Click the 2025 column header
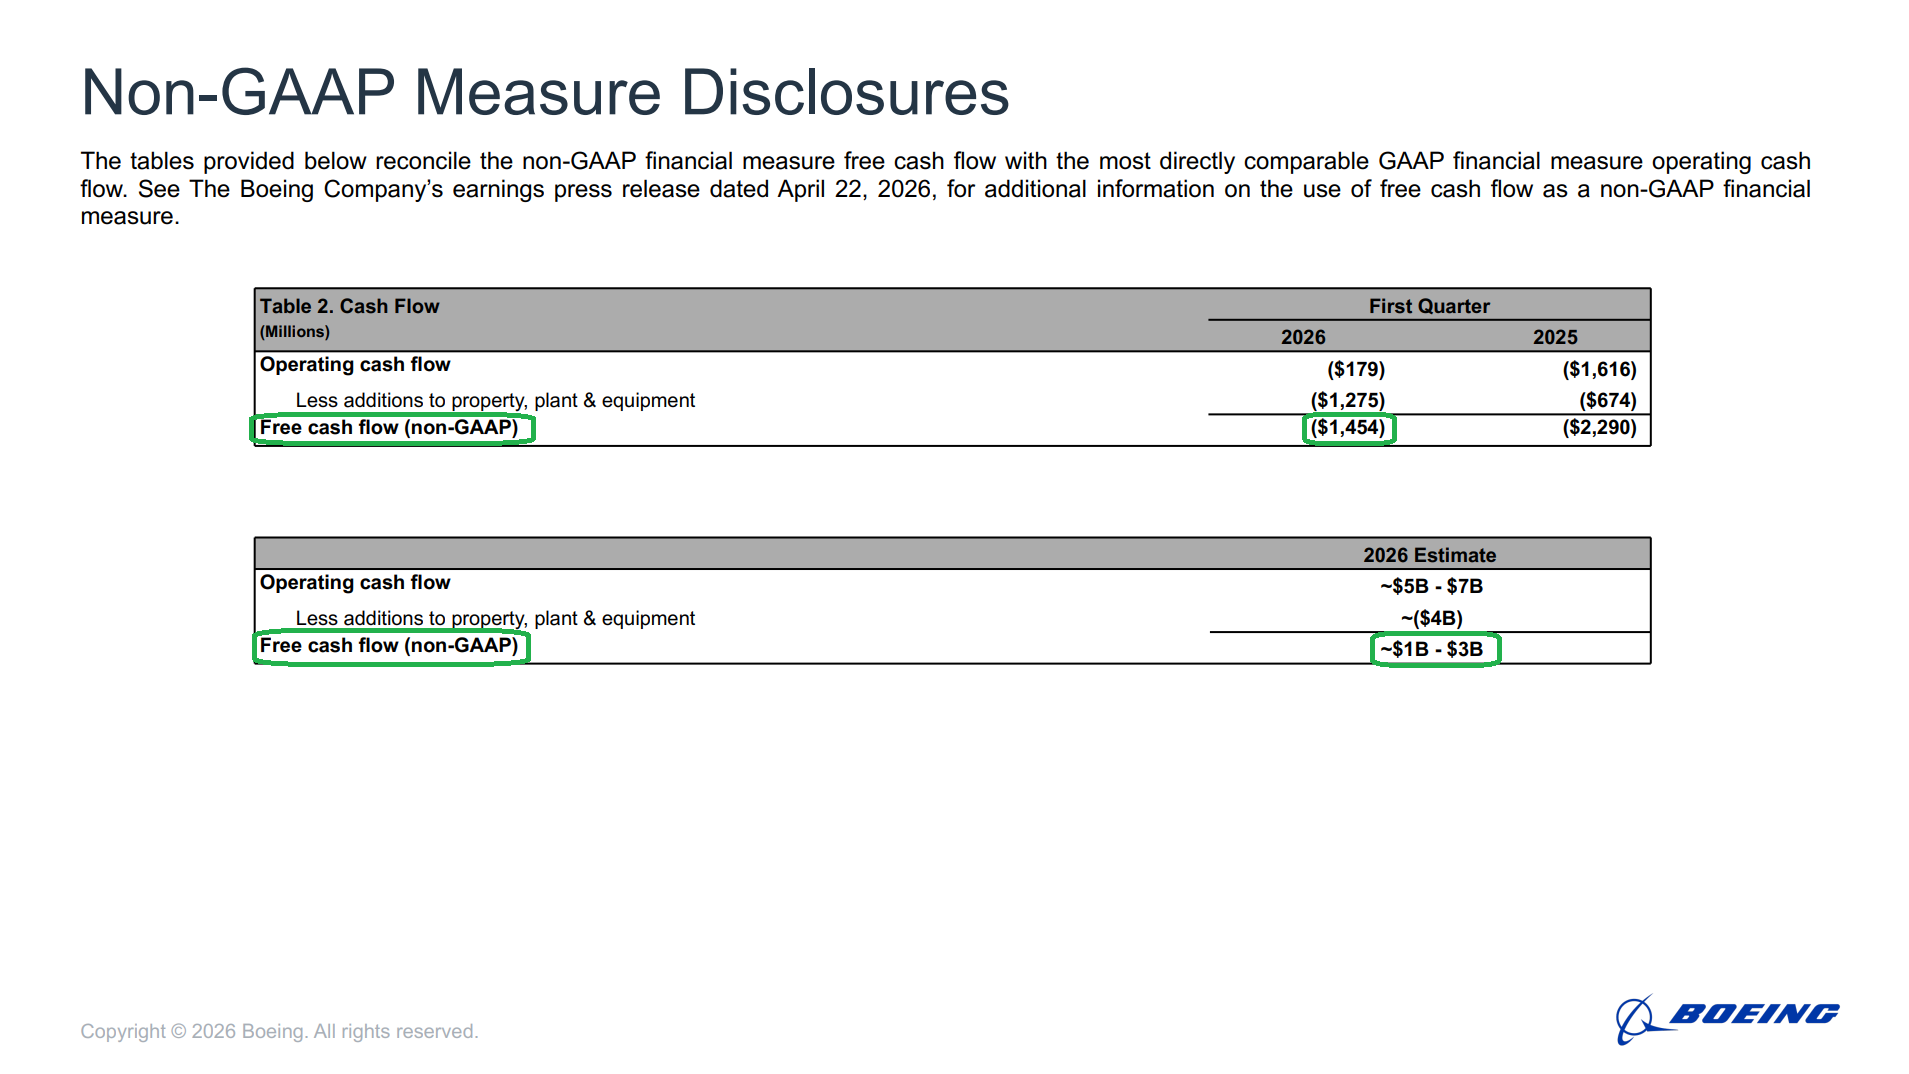The image size is (1909, 1074). click(x=1554, y=337)
